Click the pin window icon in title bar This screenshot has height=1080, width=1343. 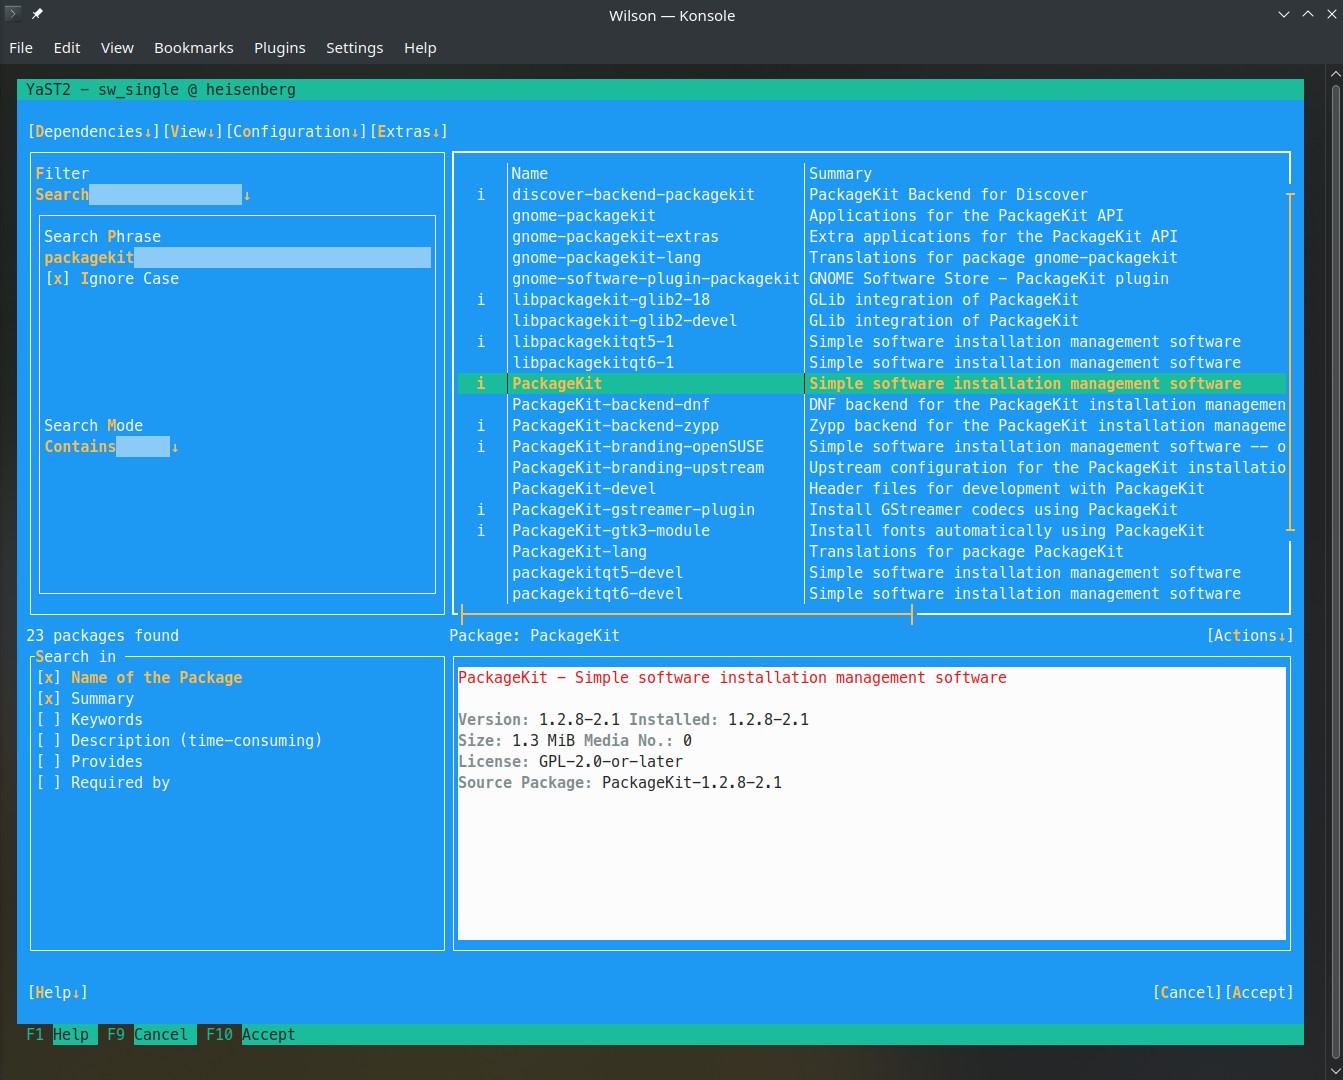point(37,14)
